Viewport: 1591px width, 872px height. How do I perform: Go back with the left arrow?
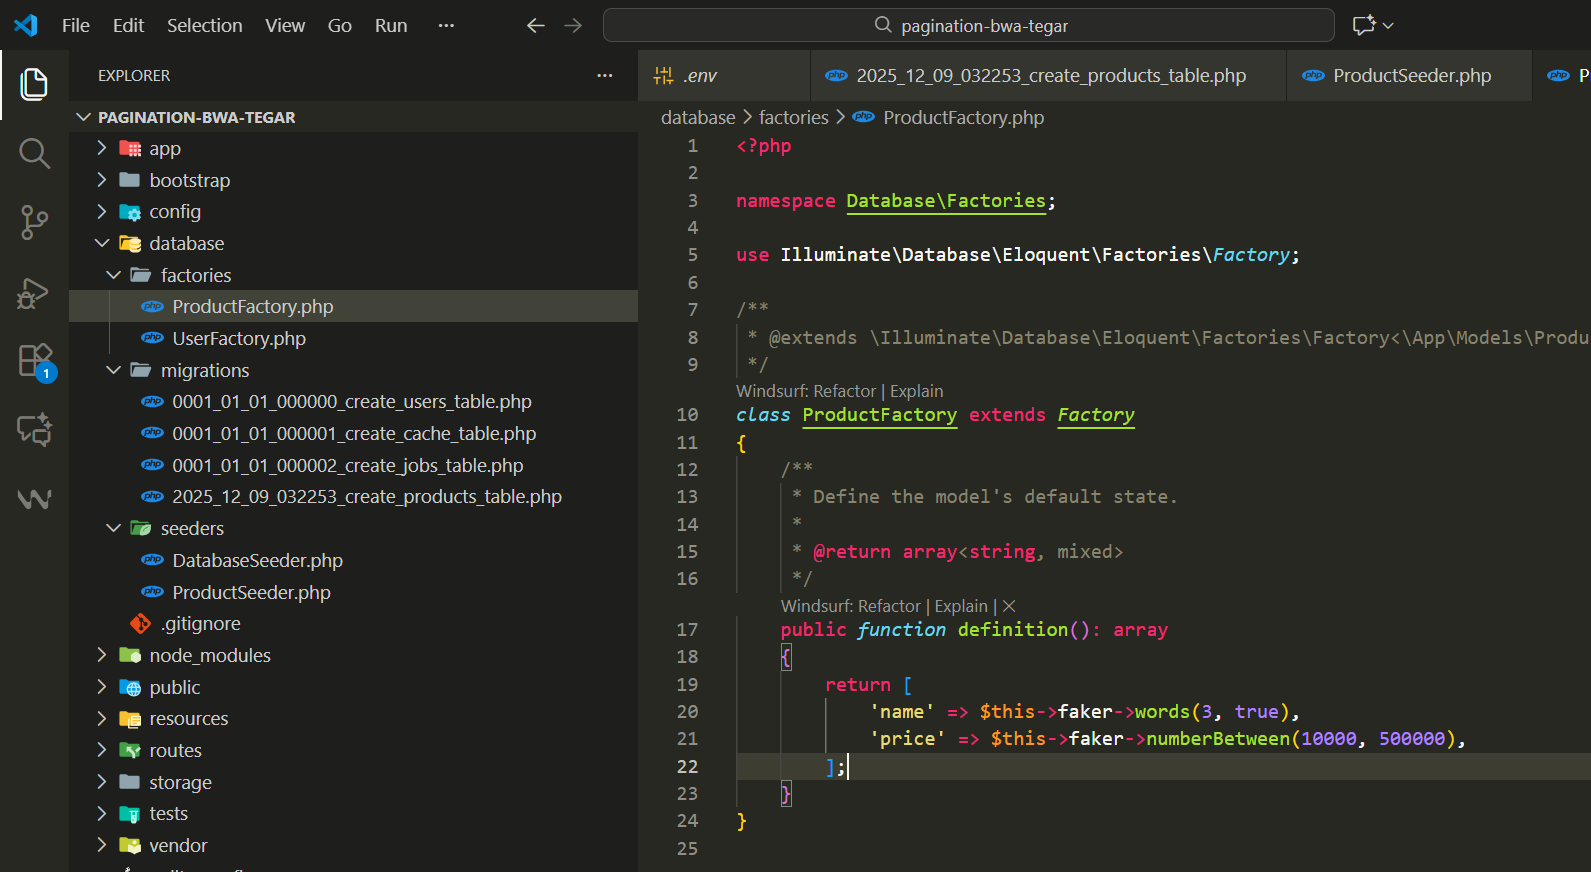[x=536, y=26]
